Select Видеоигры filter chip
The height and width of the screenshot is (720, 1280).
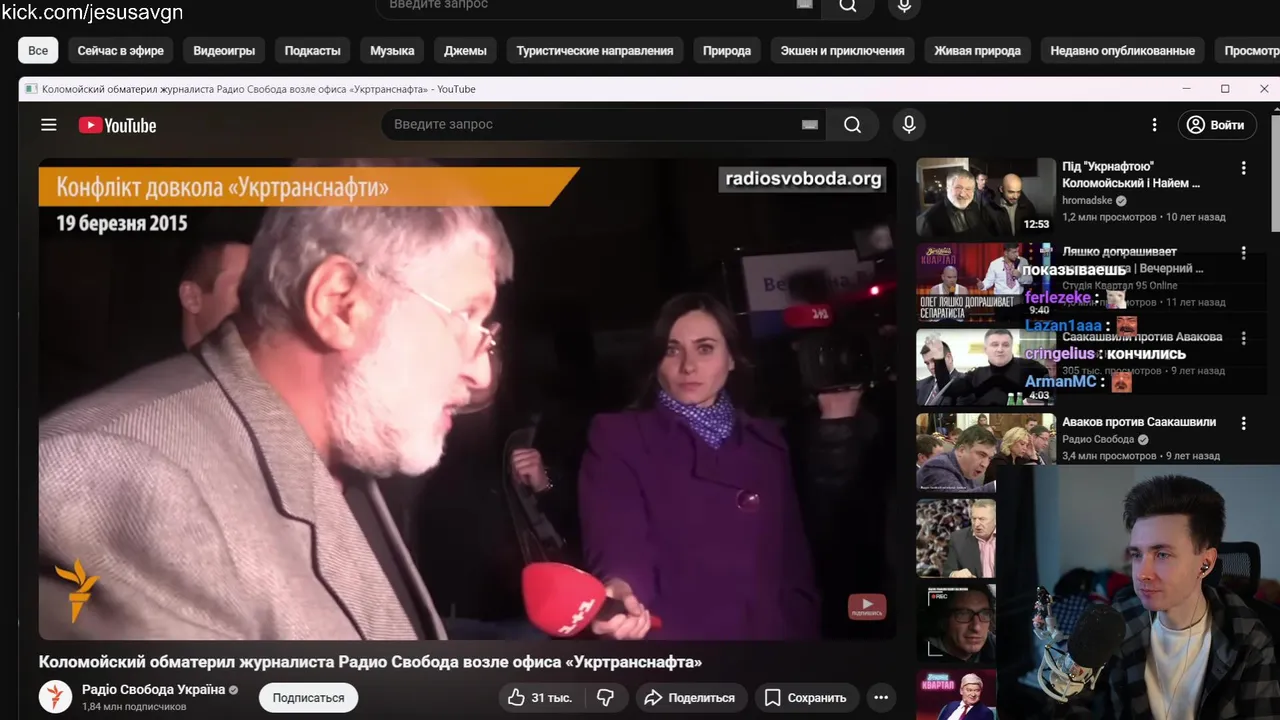[224, 50]
